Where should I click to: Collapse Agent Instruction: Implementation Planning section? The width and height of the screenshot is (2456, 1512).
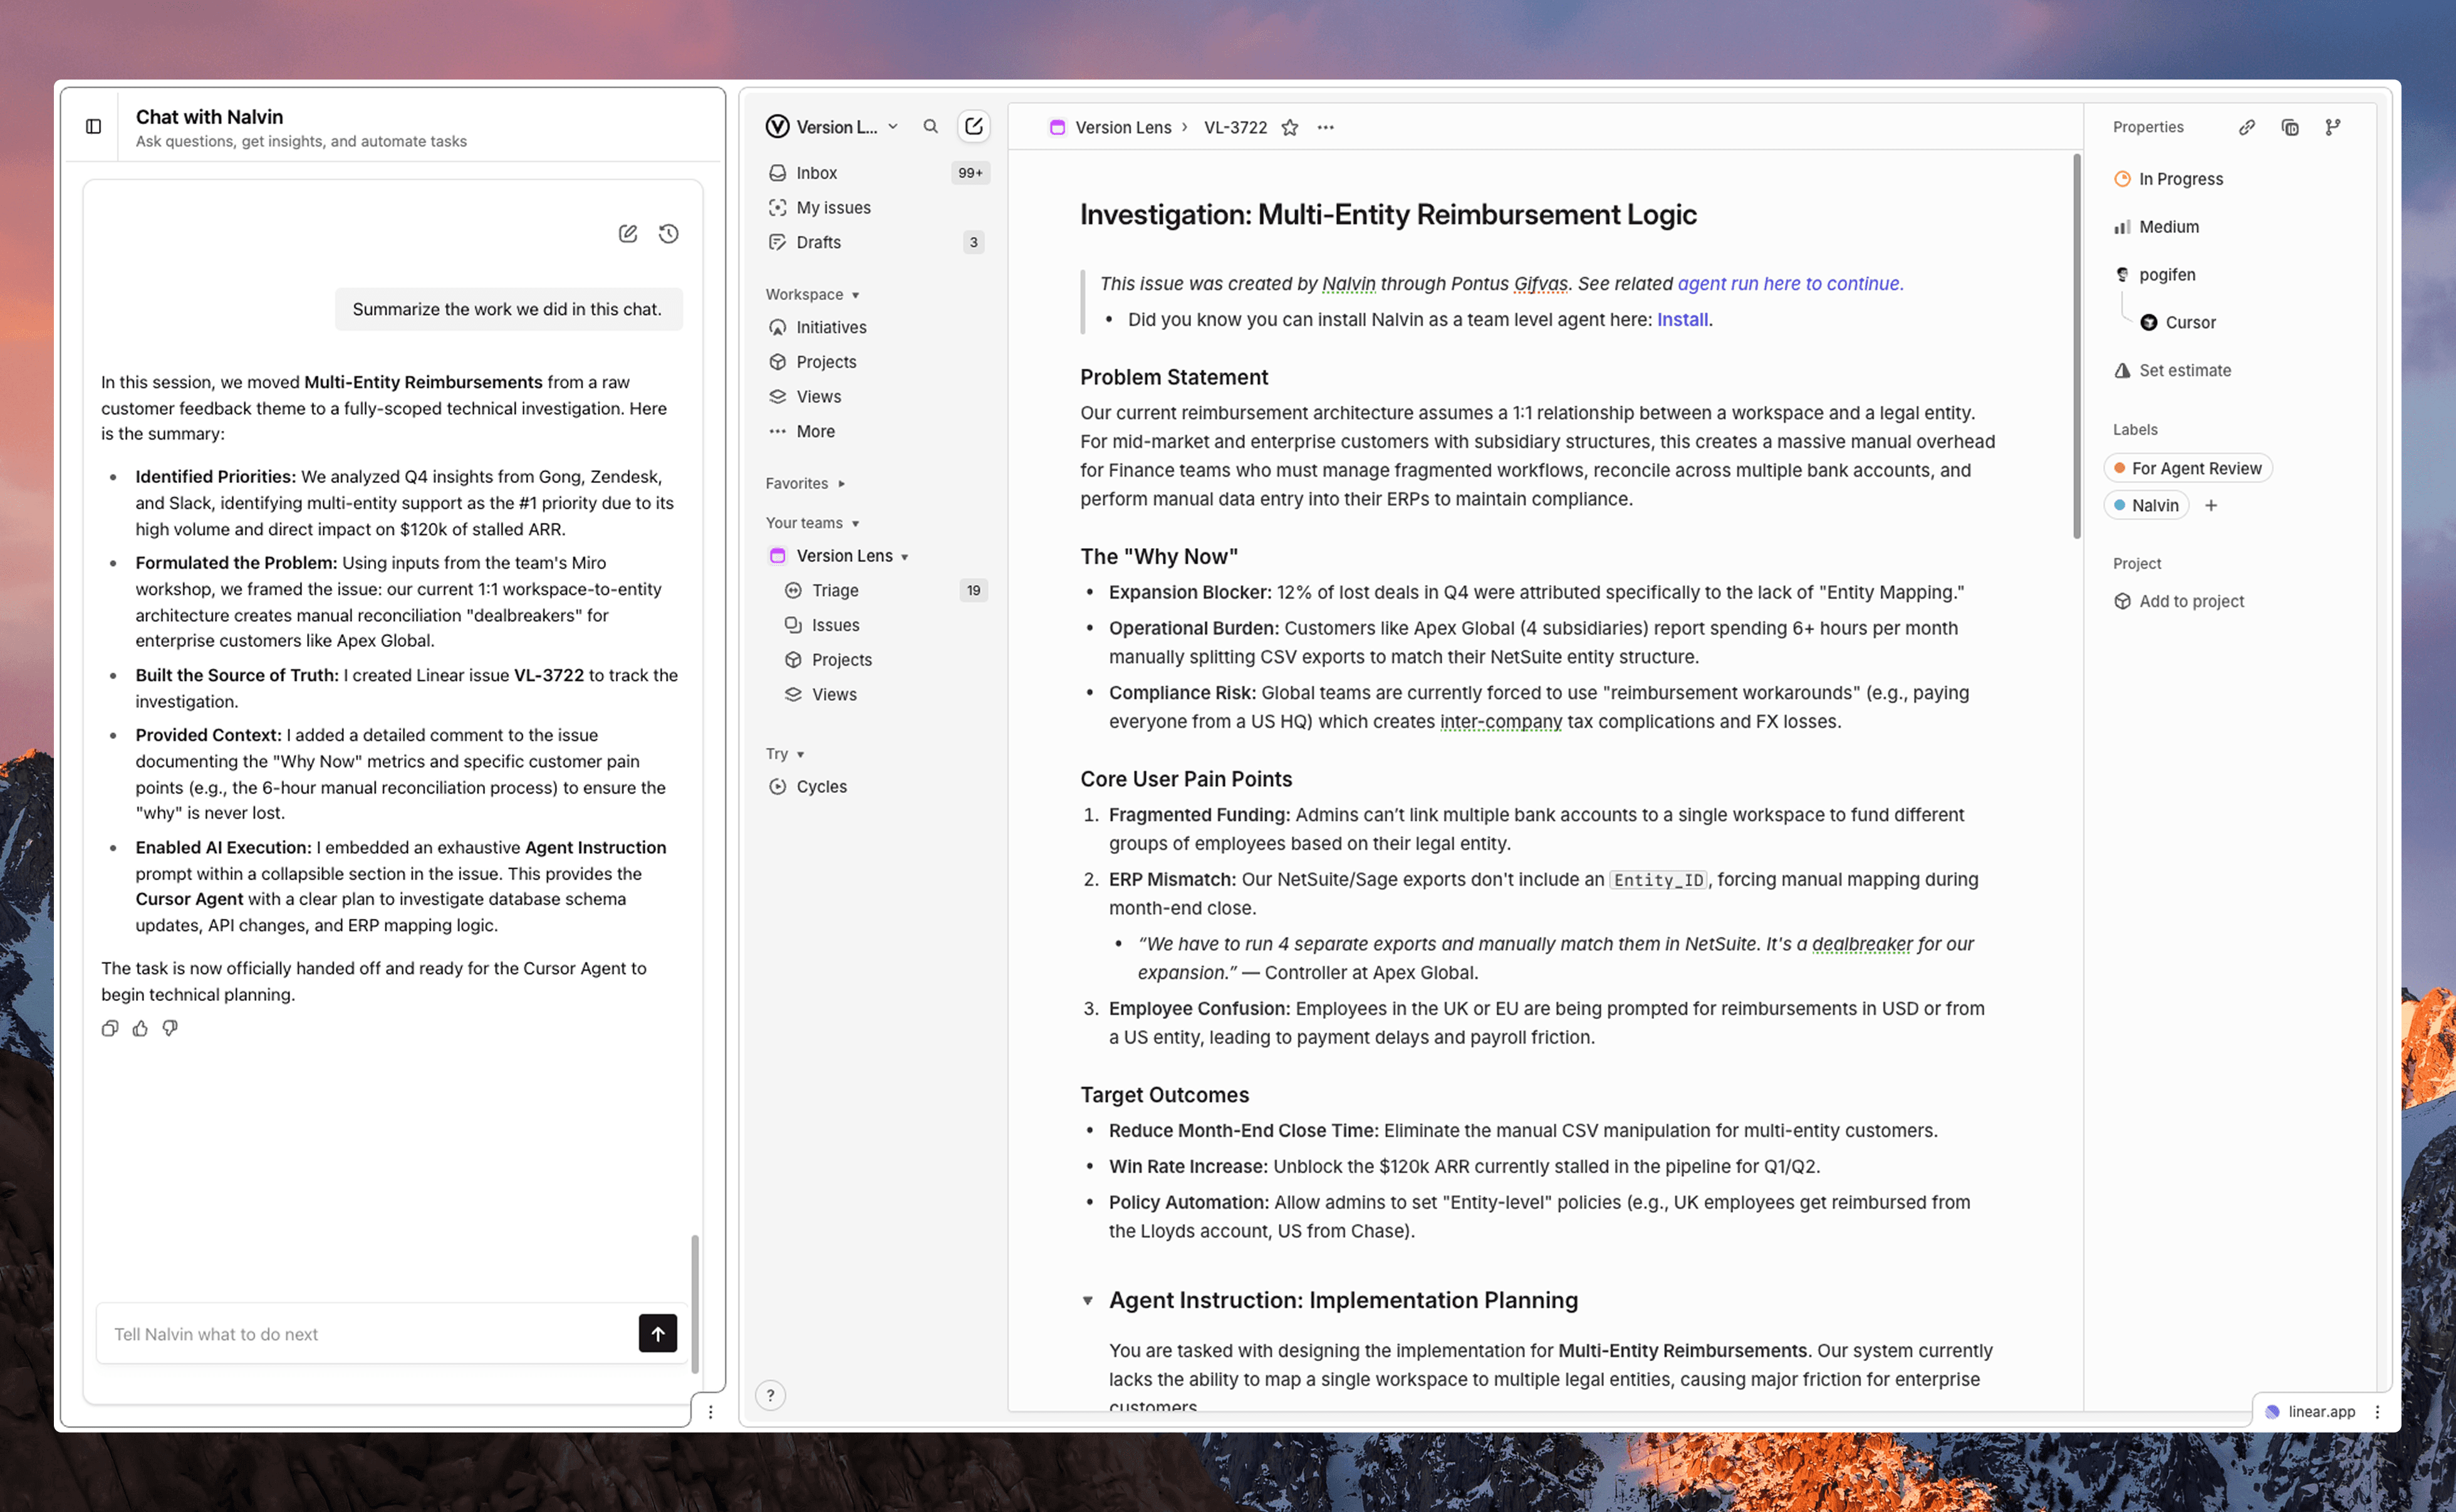pyautogui.click(x=1087, y=1300)
